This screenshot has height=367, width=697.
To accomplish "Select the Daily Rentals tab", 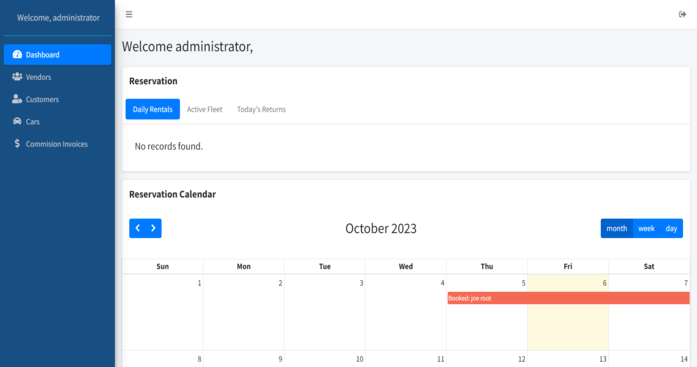I will 152,109.
